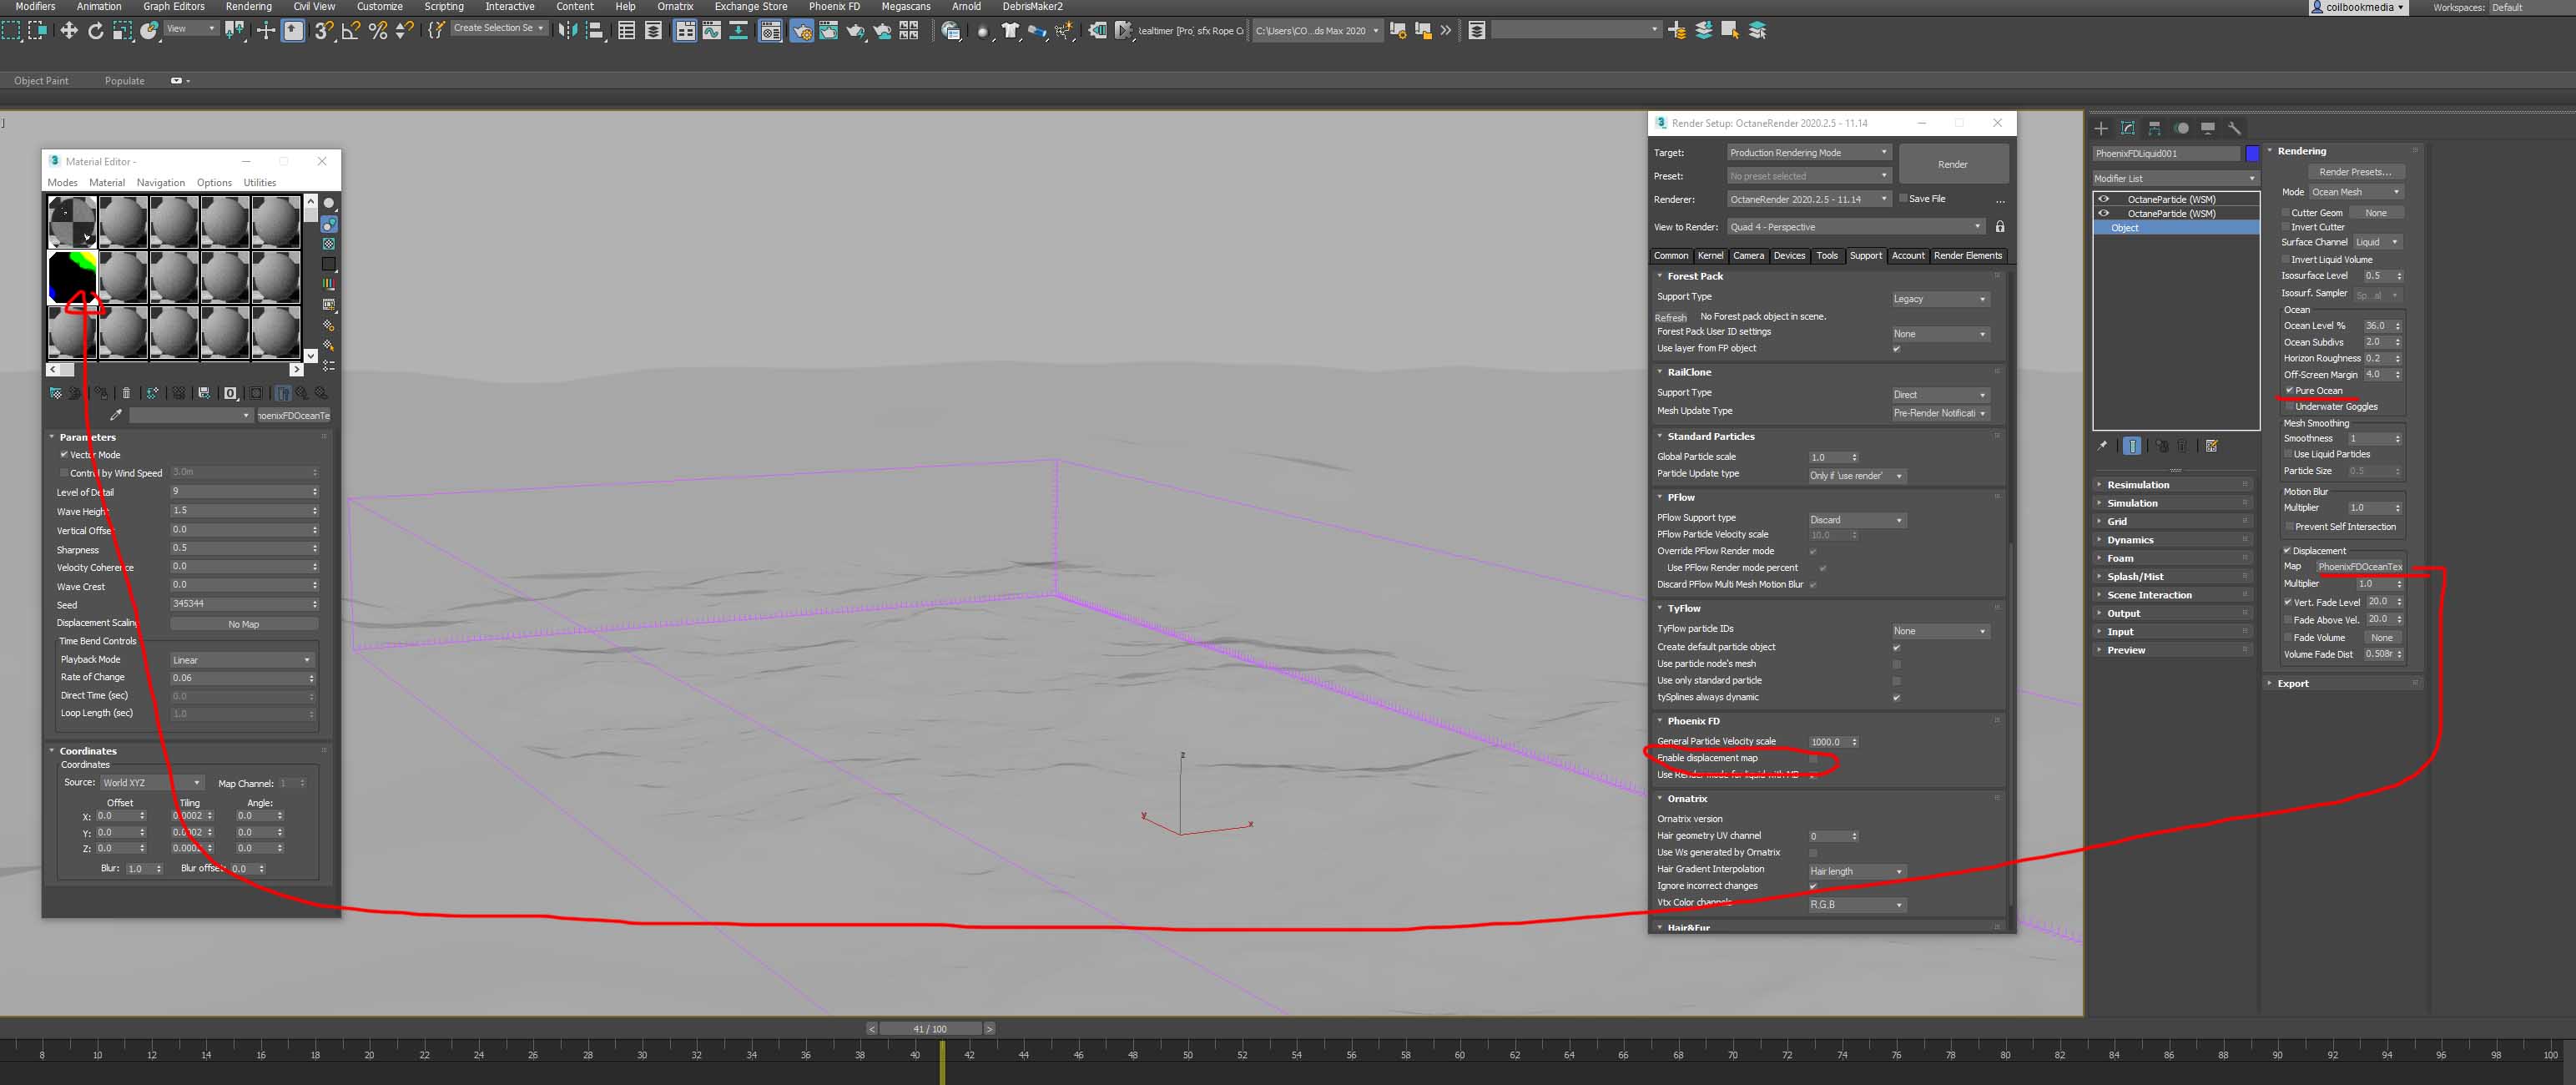Toggle the Angle Snap tool

click(351, 31)
